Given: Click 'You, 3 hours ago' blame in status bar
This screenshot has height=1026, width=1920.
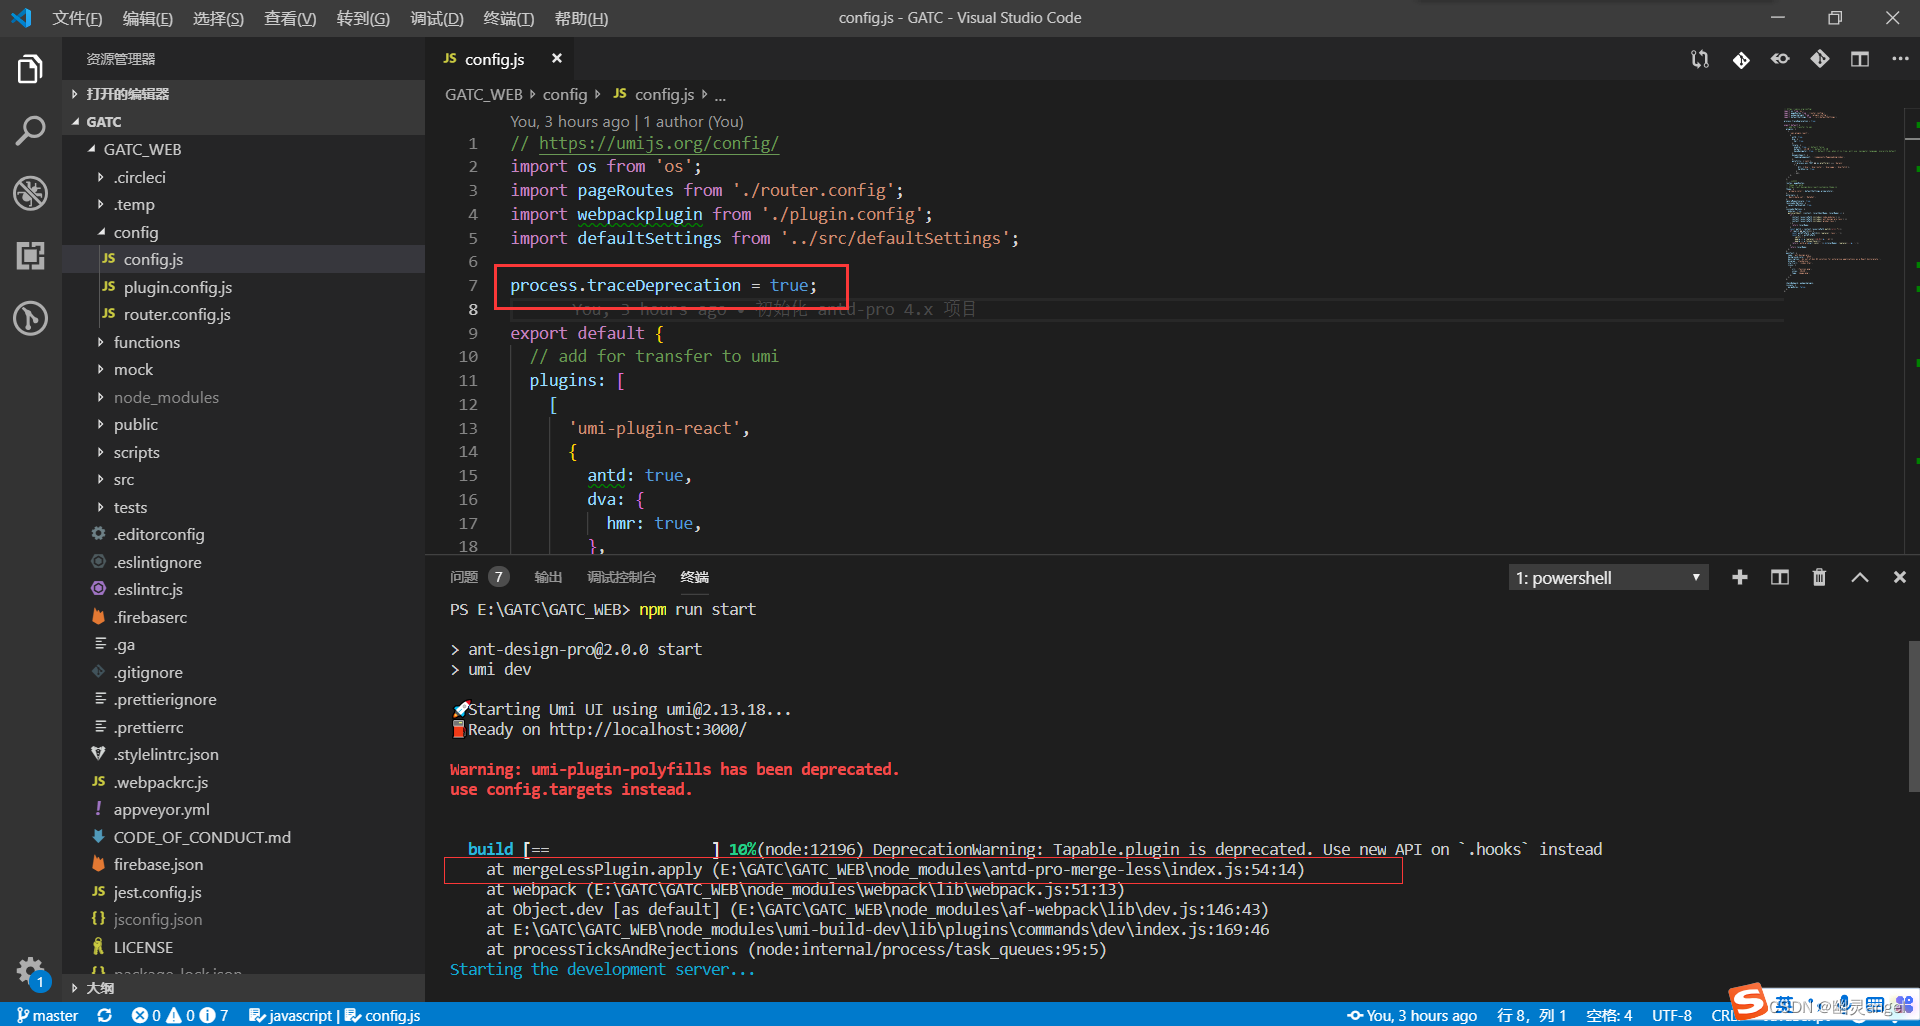Looking at the screenshot, I should (1412, 1015).
